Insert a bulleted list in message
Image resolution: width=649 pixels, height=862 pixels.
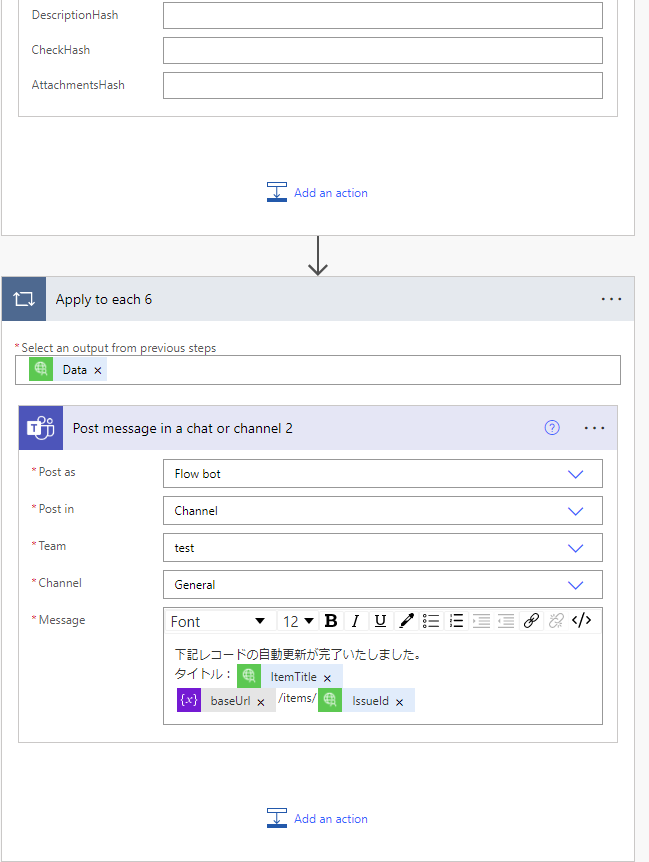pos(431,621)
